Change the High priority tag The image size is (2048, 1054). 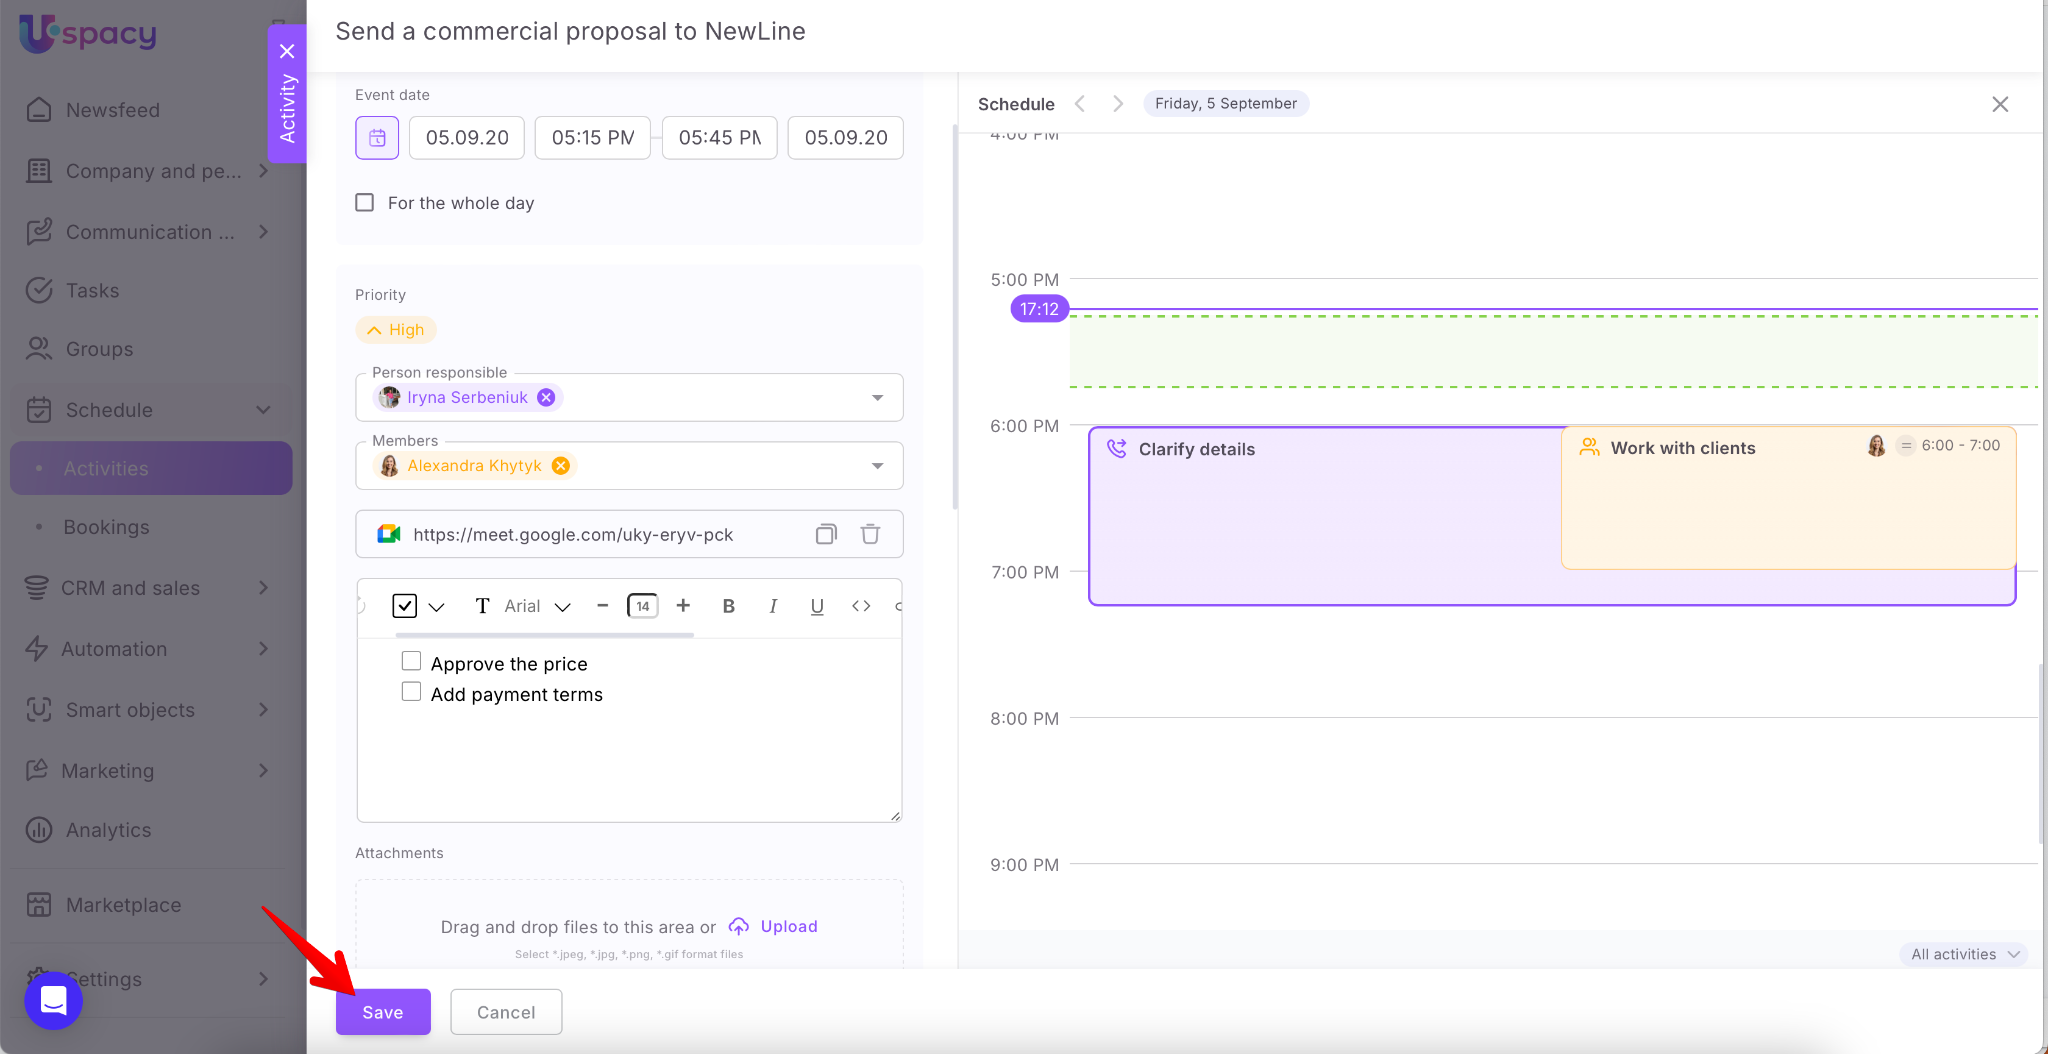pyautogui.click(x=396, y=330)
